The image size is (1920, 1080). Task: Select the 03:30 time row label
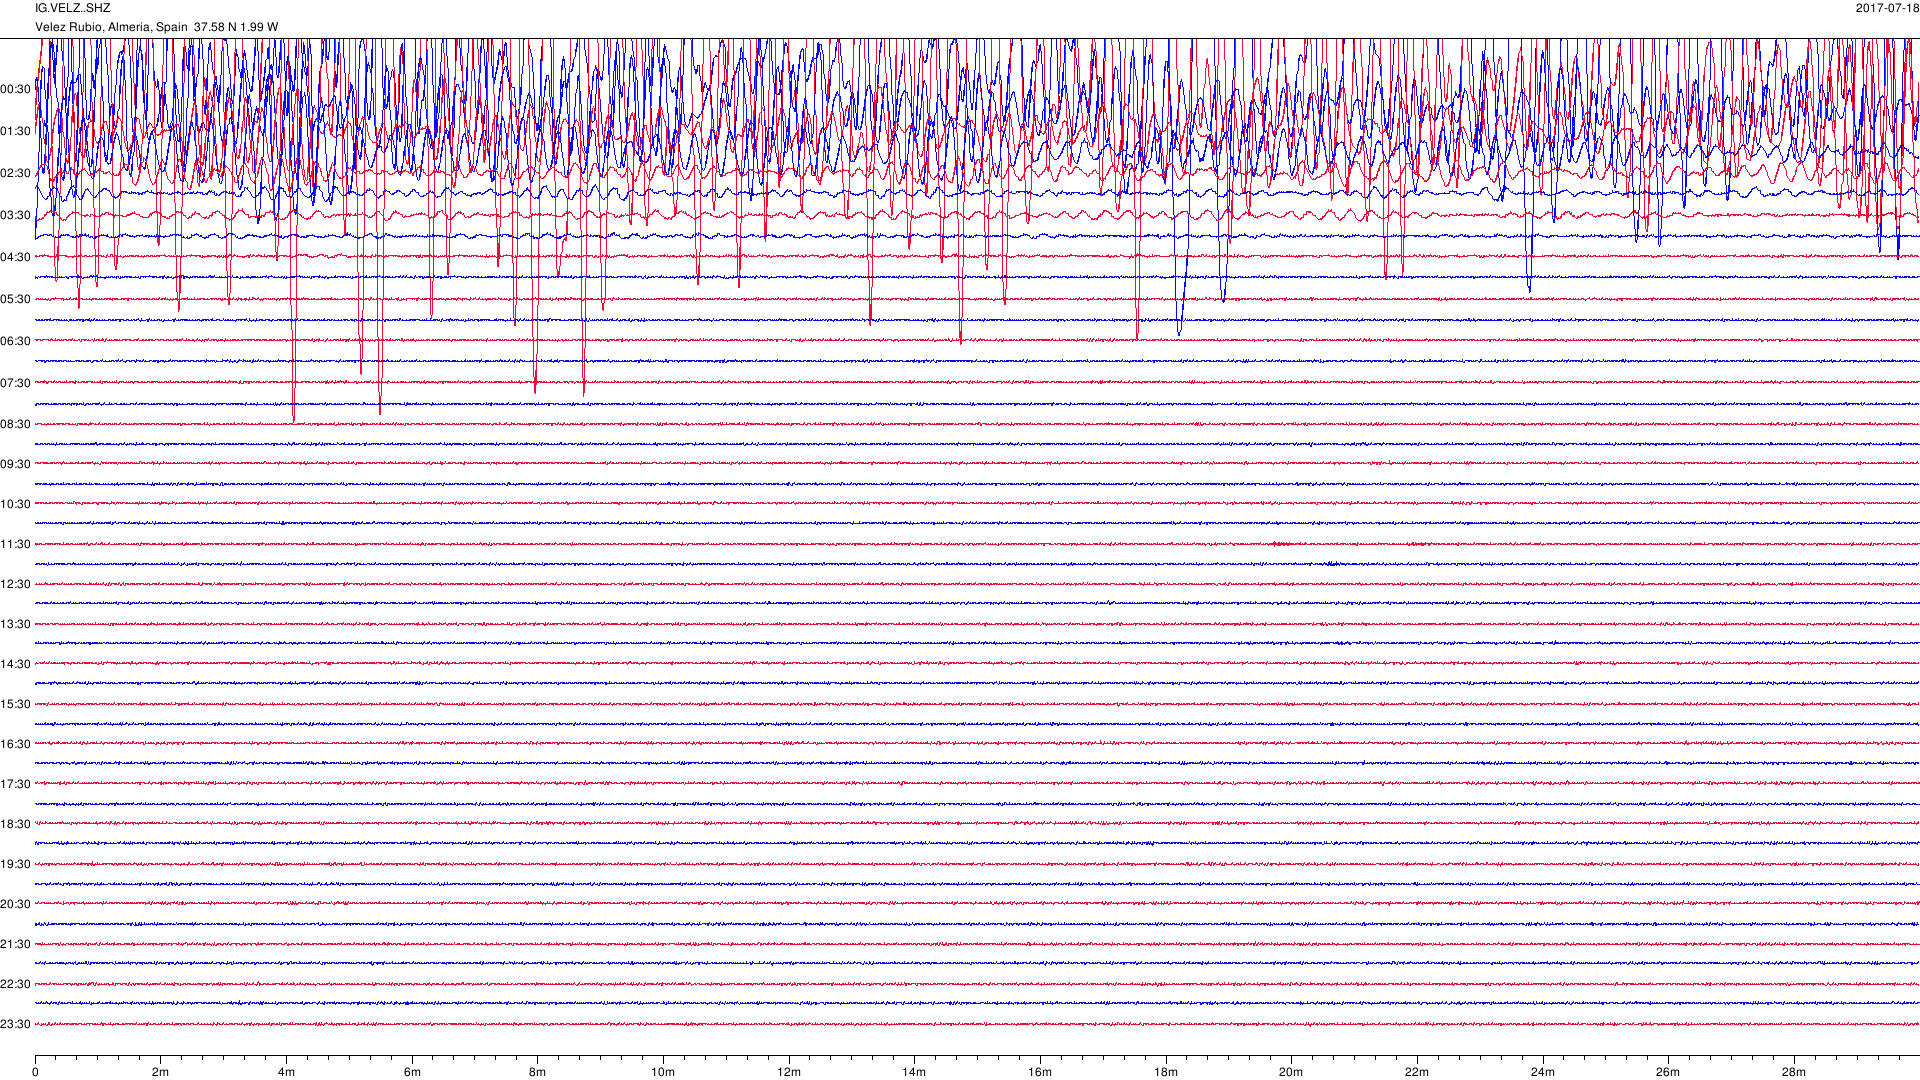click(x=16, y=215)
